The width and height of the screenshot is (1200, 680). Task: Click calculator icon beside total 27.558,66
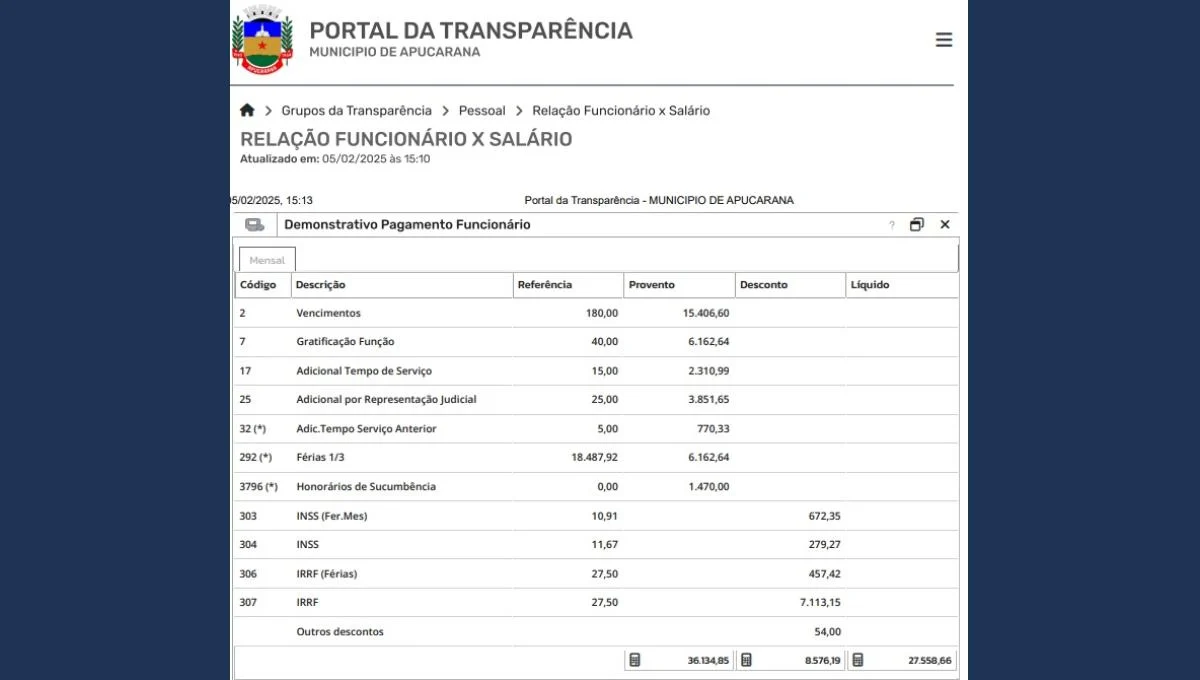coord(858,660)
